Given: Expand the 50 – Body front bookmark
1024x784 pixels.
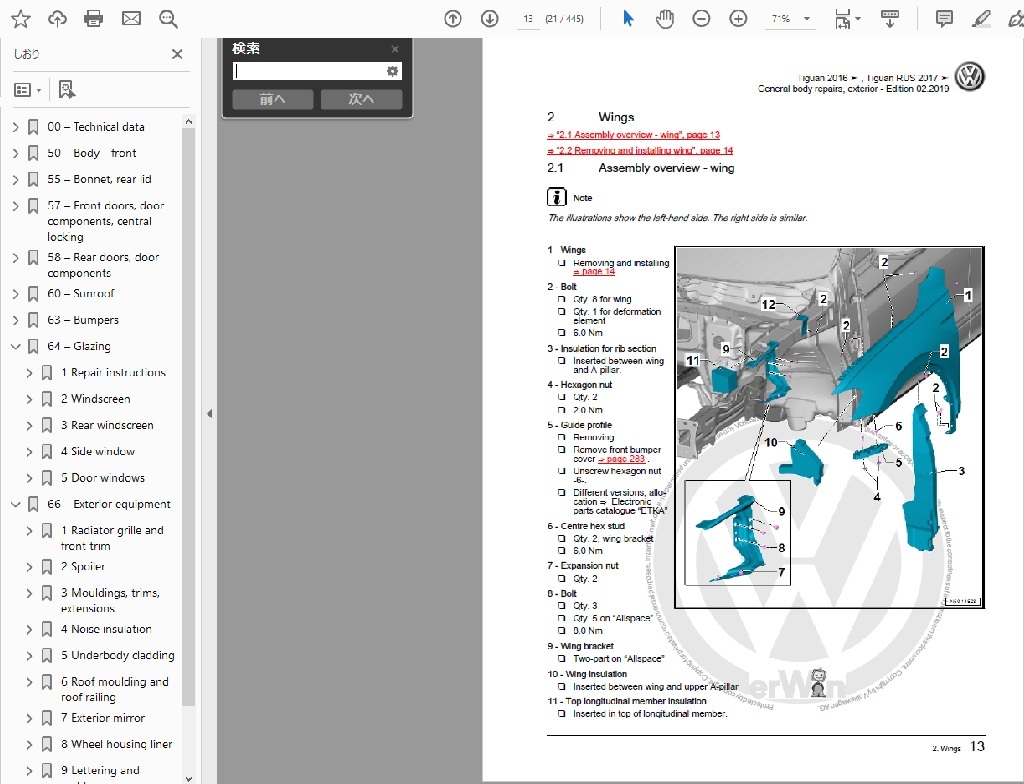Looking at the screenshot, I should (x=15, y=153).
